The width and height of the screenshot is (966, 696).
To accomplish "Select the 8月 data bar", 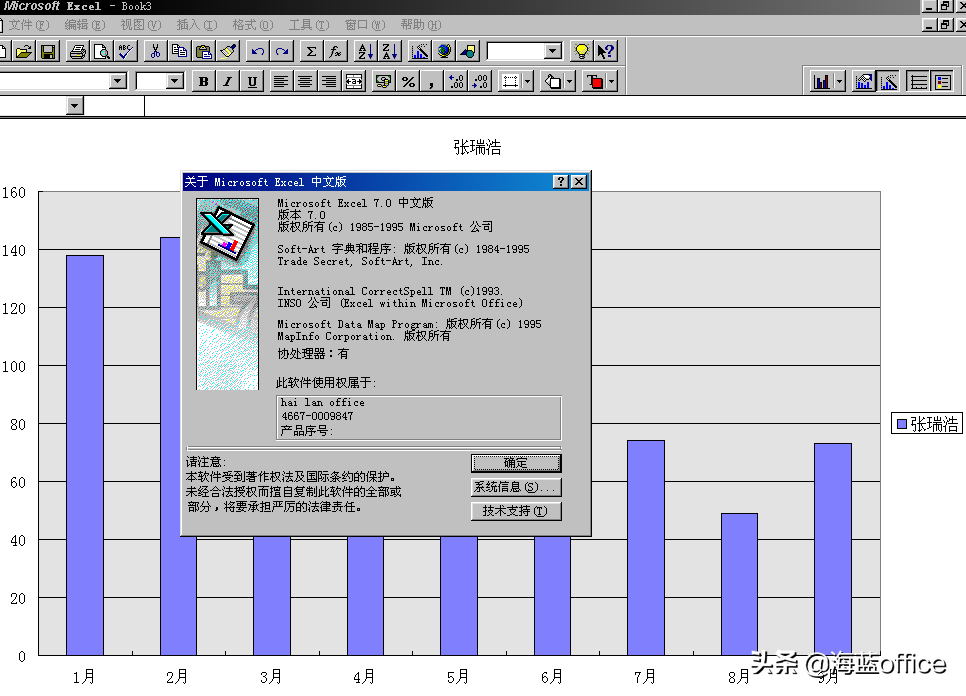I will click(x=739, y=585).
